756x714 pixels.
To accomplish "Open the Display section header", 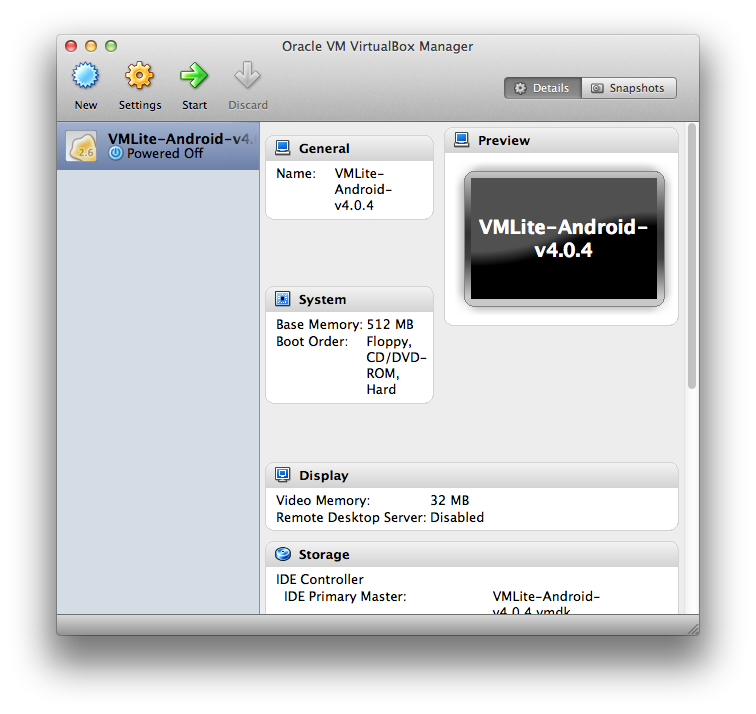I will click(472, 475).
